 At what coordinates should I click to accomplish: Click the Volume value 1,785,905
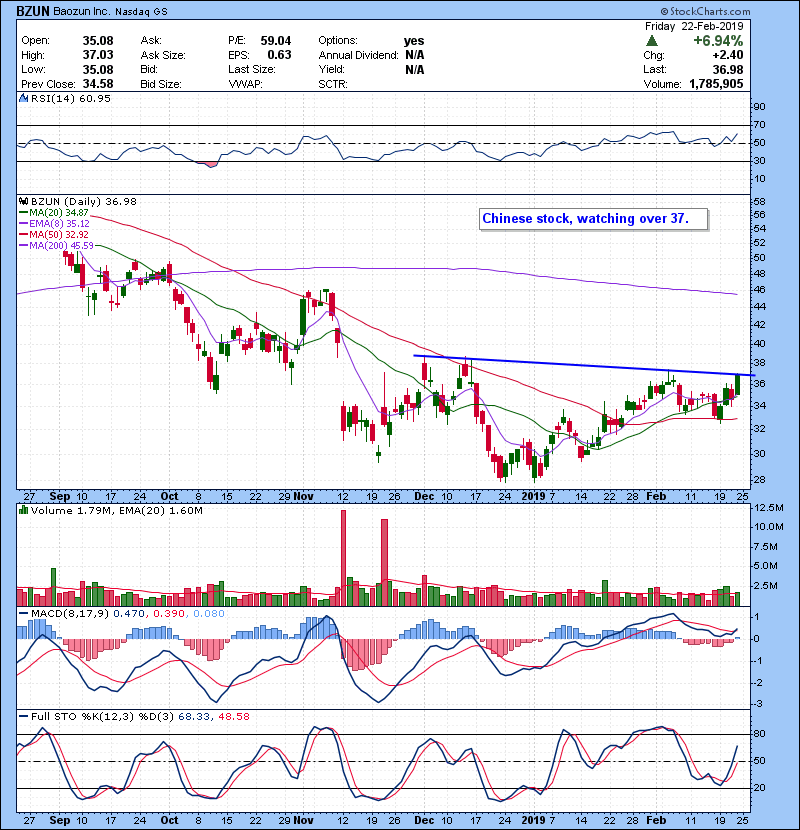point(716,84)
